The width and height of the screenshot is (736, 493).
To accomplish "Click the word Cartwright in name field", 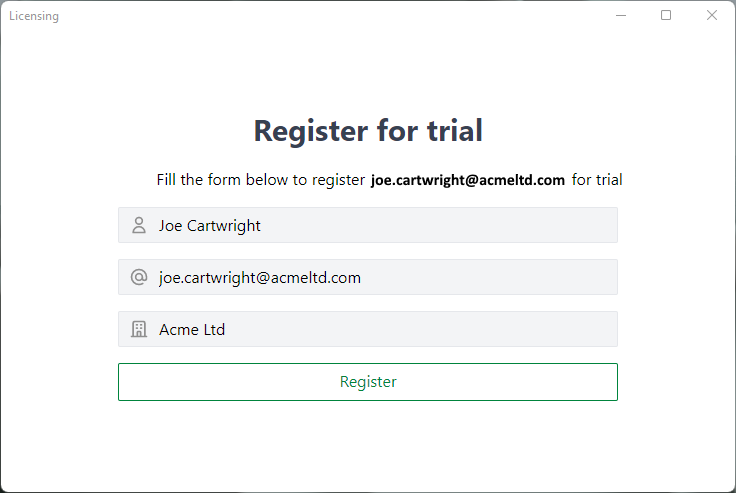I will [x=223, y=226].
